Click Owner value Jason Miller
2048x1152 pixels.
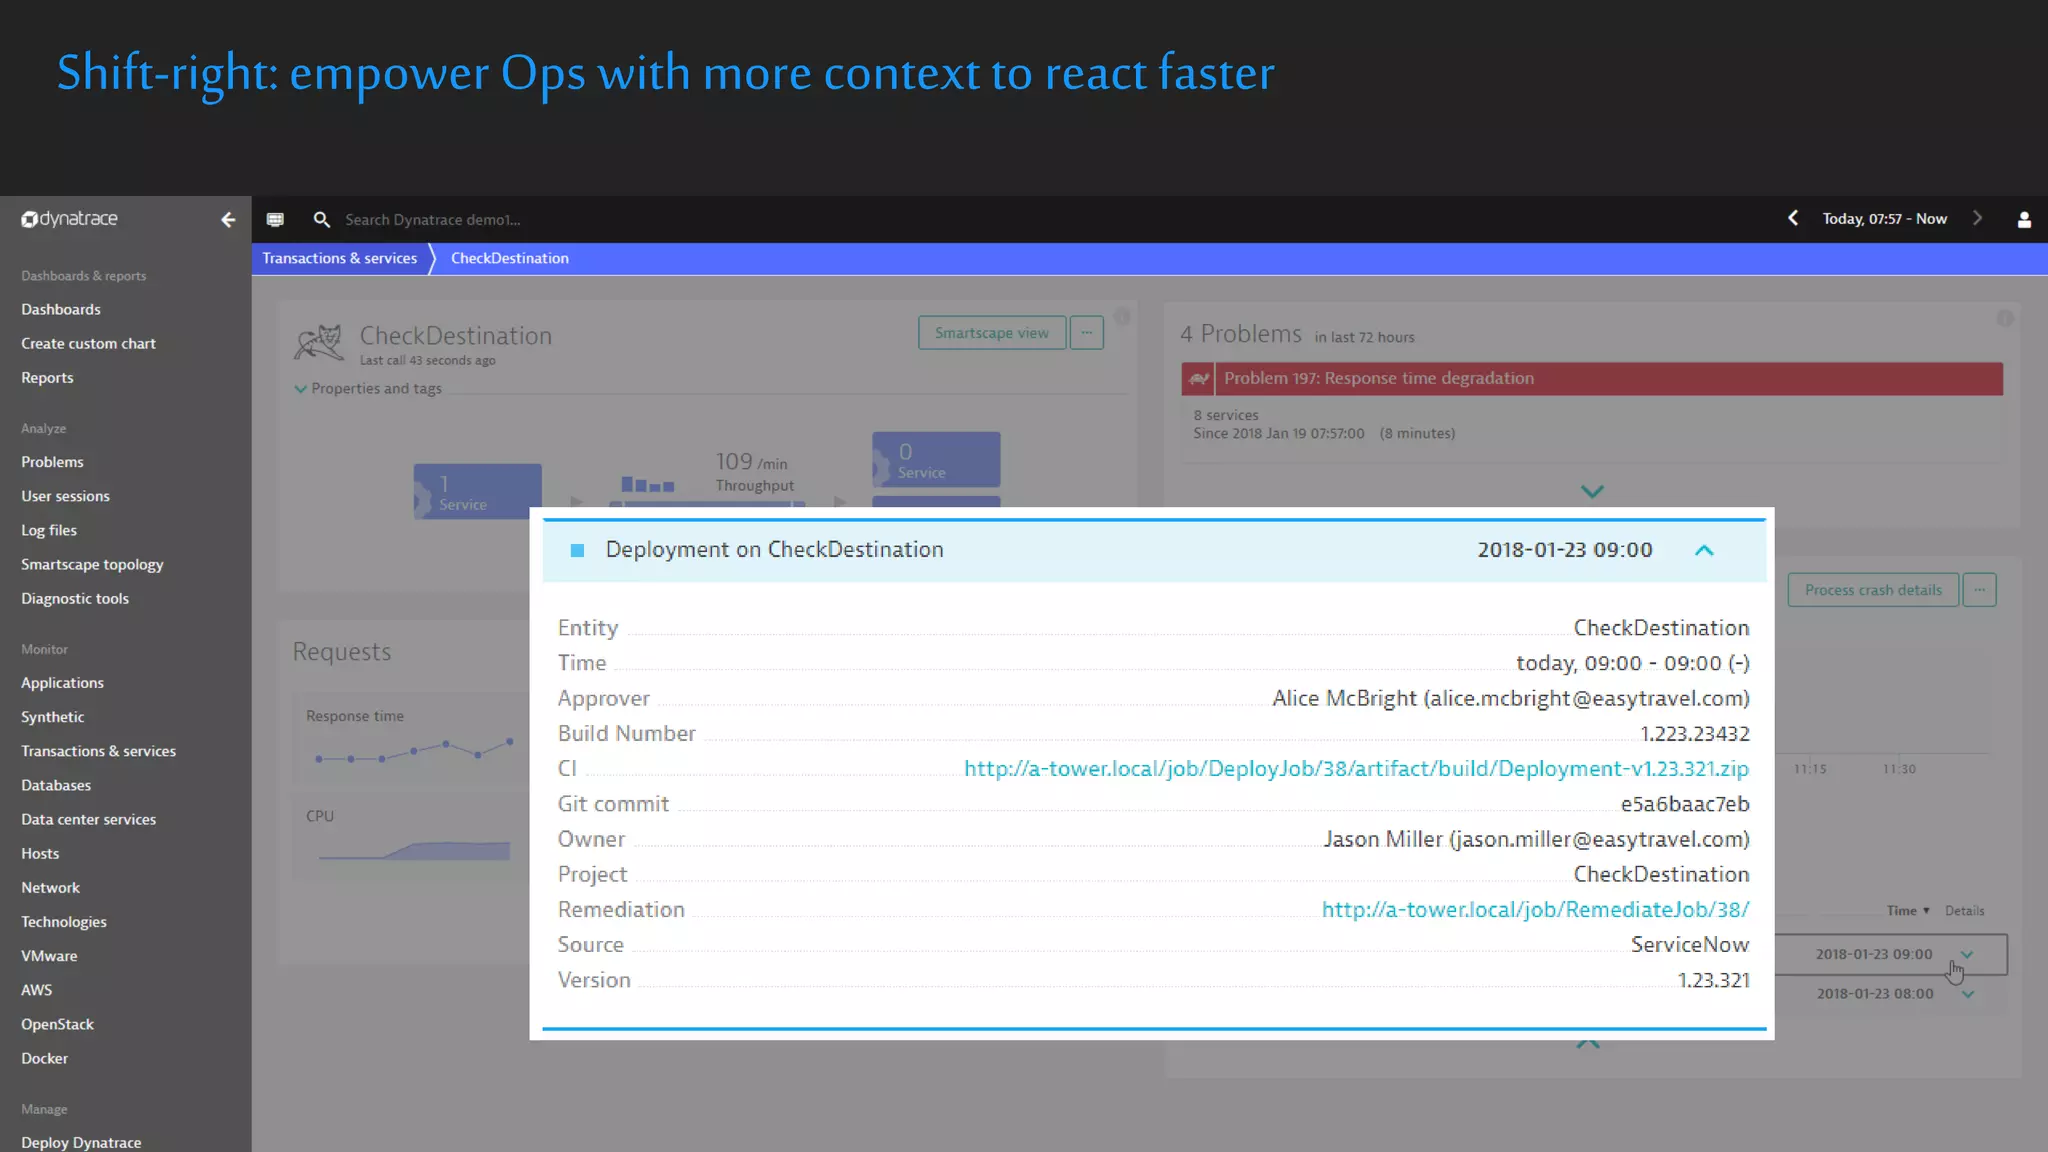pyautogui.click(x=1537, y=840)
